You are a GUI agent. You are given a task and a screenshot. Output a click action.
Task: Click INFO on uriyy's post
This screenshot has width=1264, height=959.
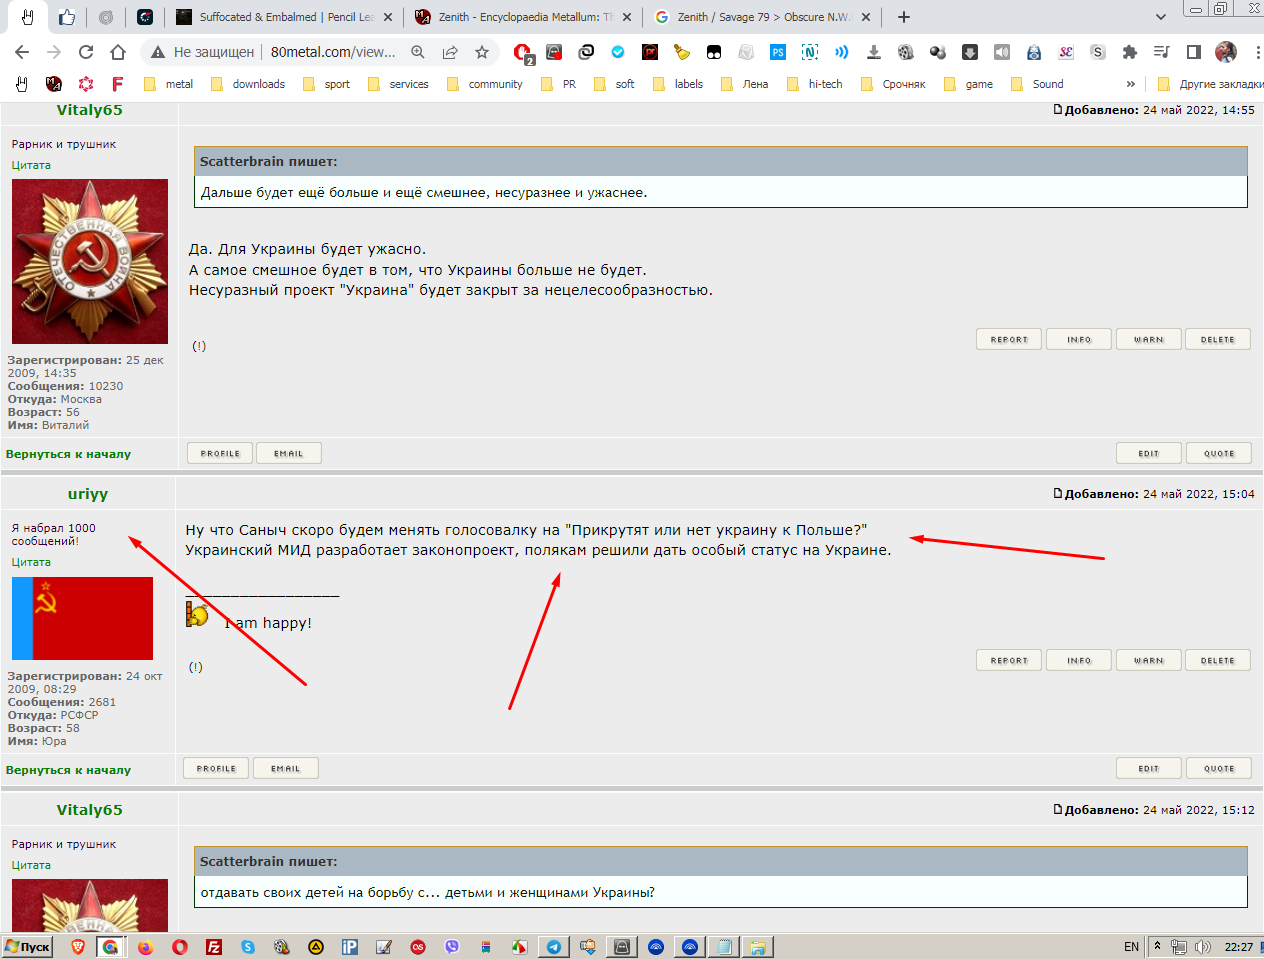click(1079, 660)
